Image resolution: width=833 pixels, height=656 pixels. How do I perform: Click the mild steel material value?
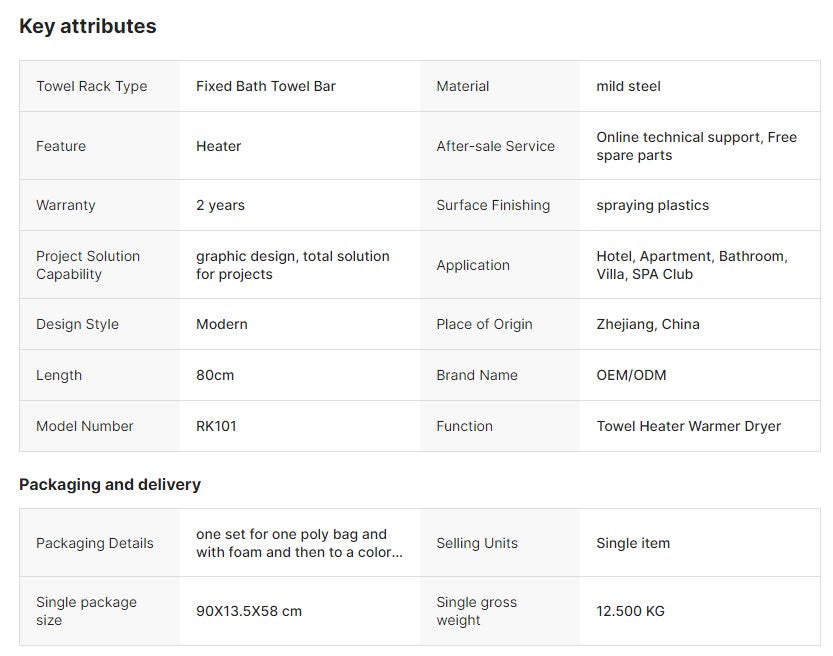tap(628, 86)
